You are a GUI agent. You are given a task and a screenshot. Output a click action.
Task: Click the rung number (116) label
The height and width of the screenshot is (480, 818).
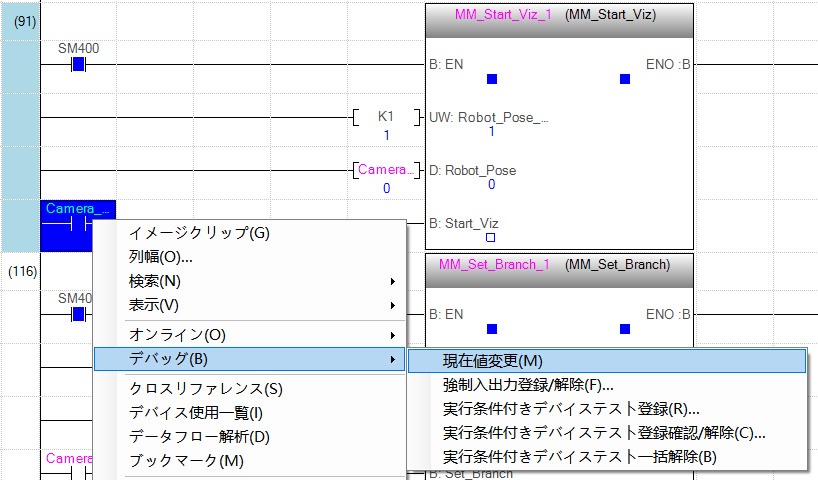tap(20, 271)
